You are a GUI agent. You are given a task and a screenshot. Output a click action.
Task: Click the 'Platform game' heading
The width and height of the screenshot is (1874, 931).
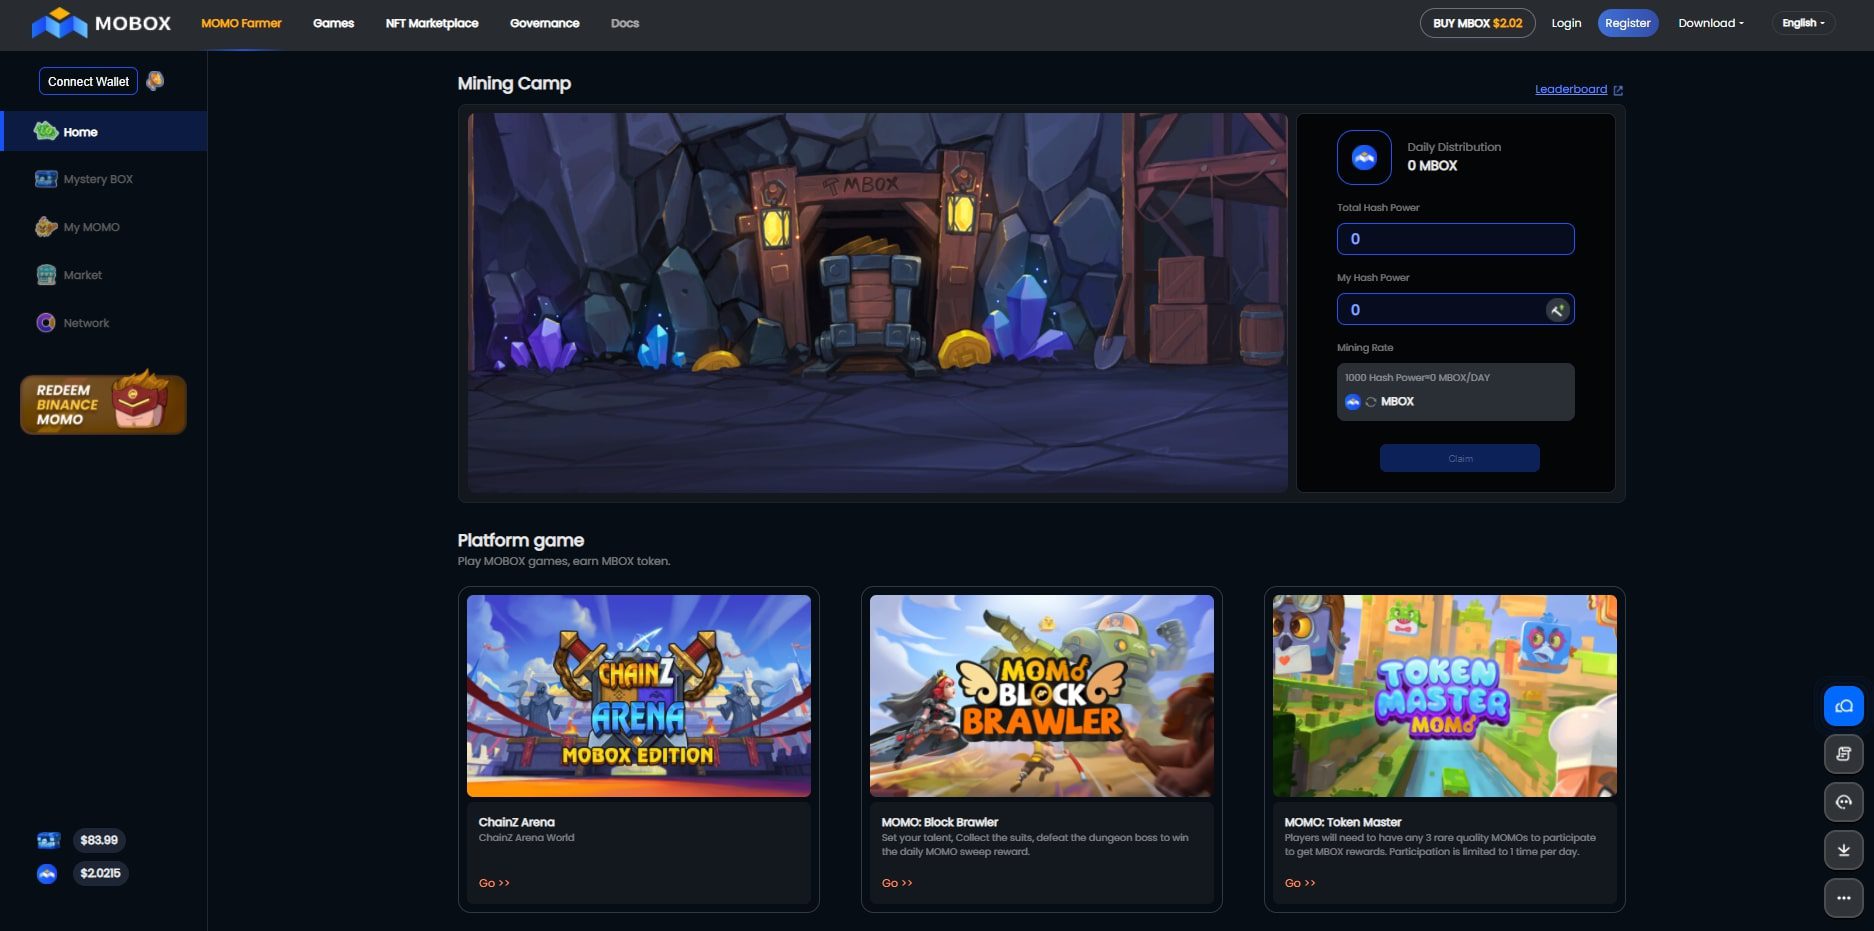521,540
